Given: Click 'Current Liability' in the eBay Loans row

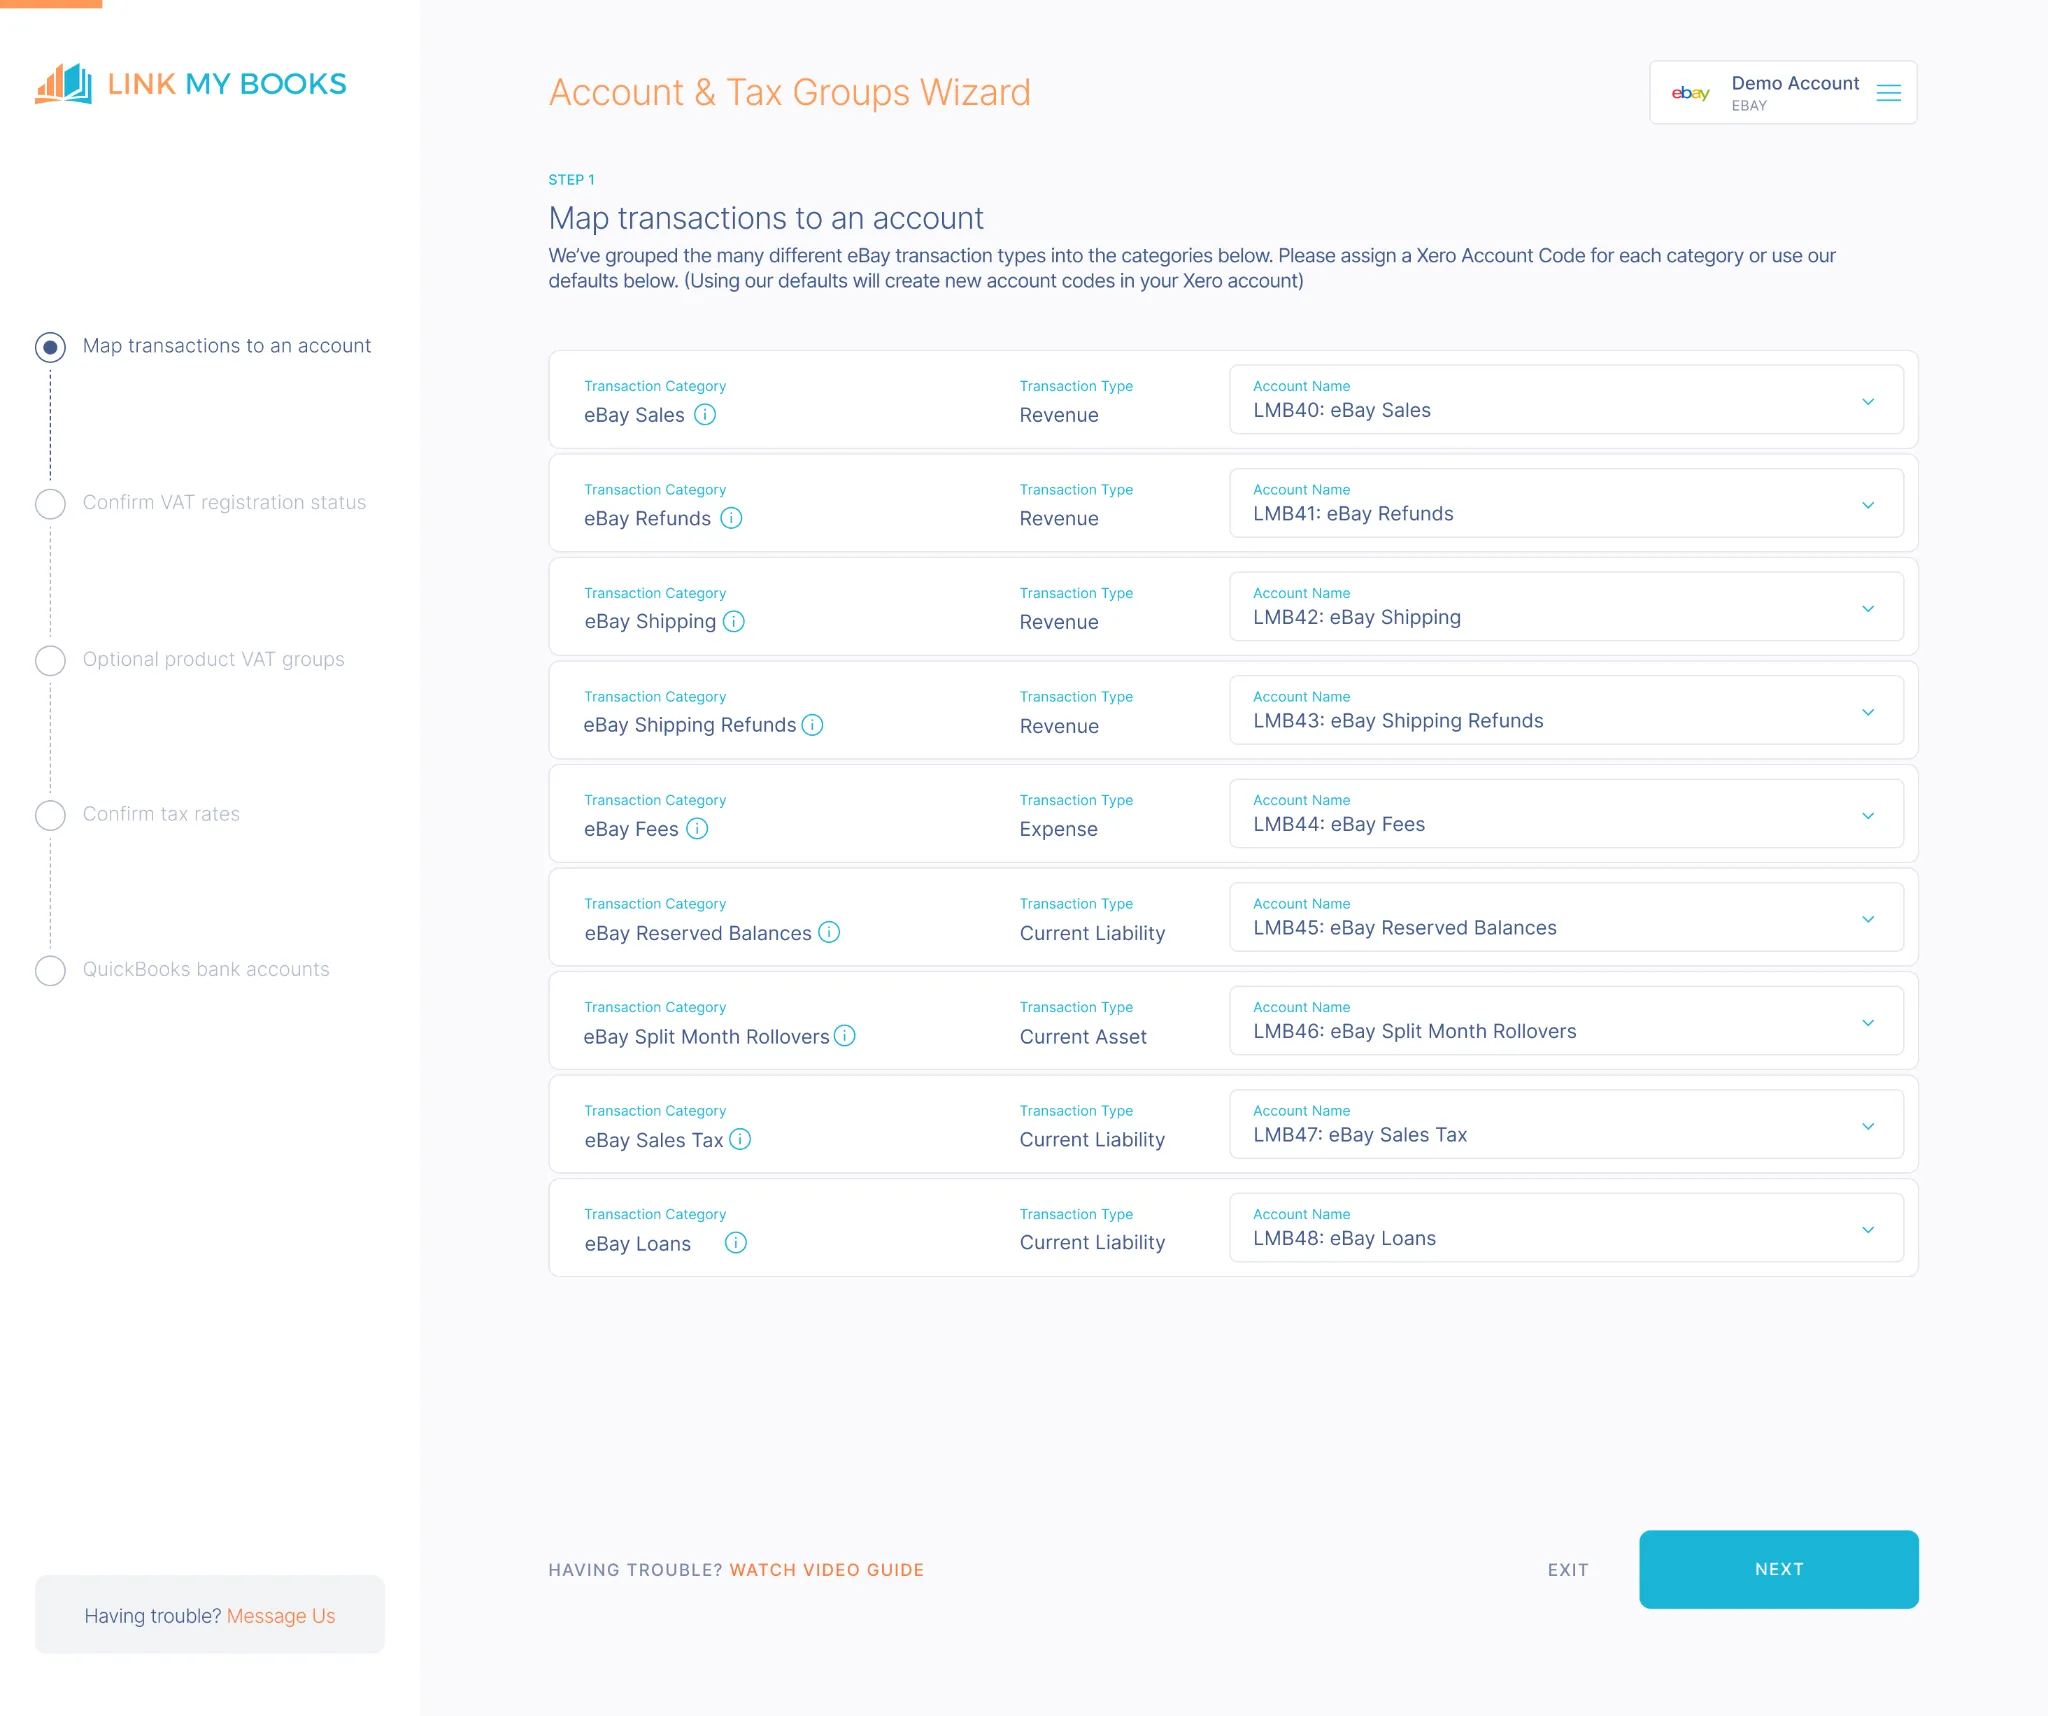Looking at the screenshot, I should (1092, 1243).
